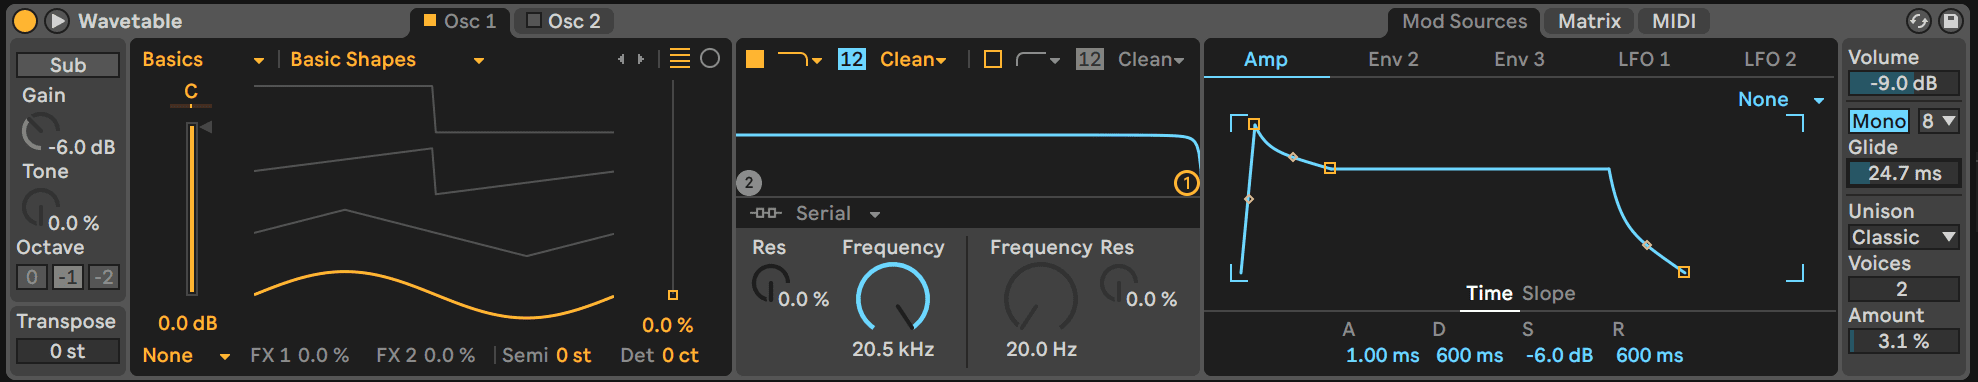This screenshot has height=382, width=1978.
Task: Open the Filter 2 Clean circuit dropdown
Action: 1150,60
